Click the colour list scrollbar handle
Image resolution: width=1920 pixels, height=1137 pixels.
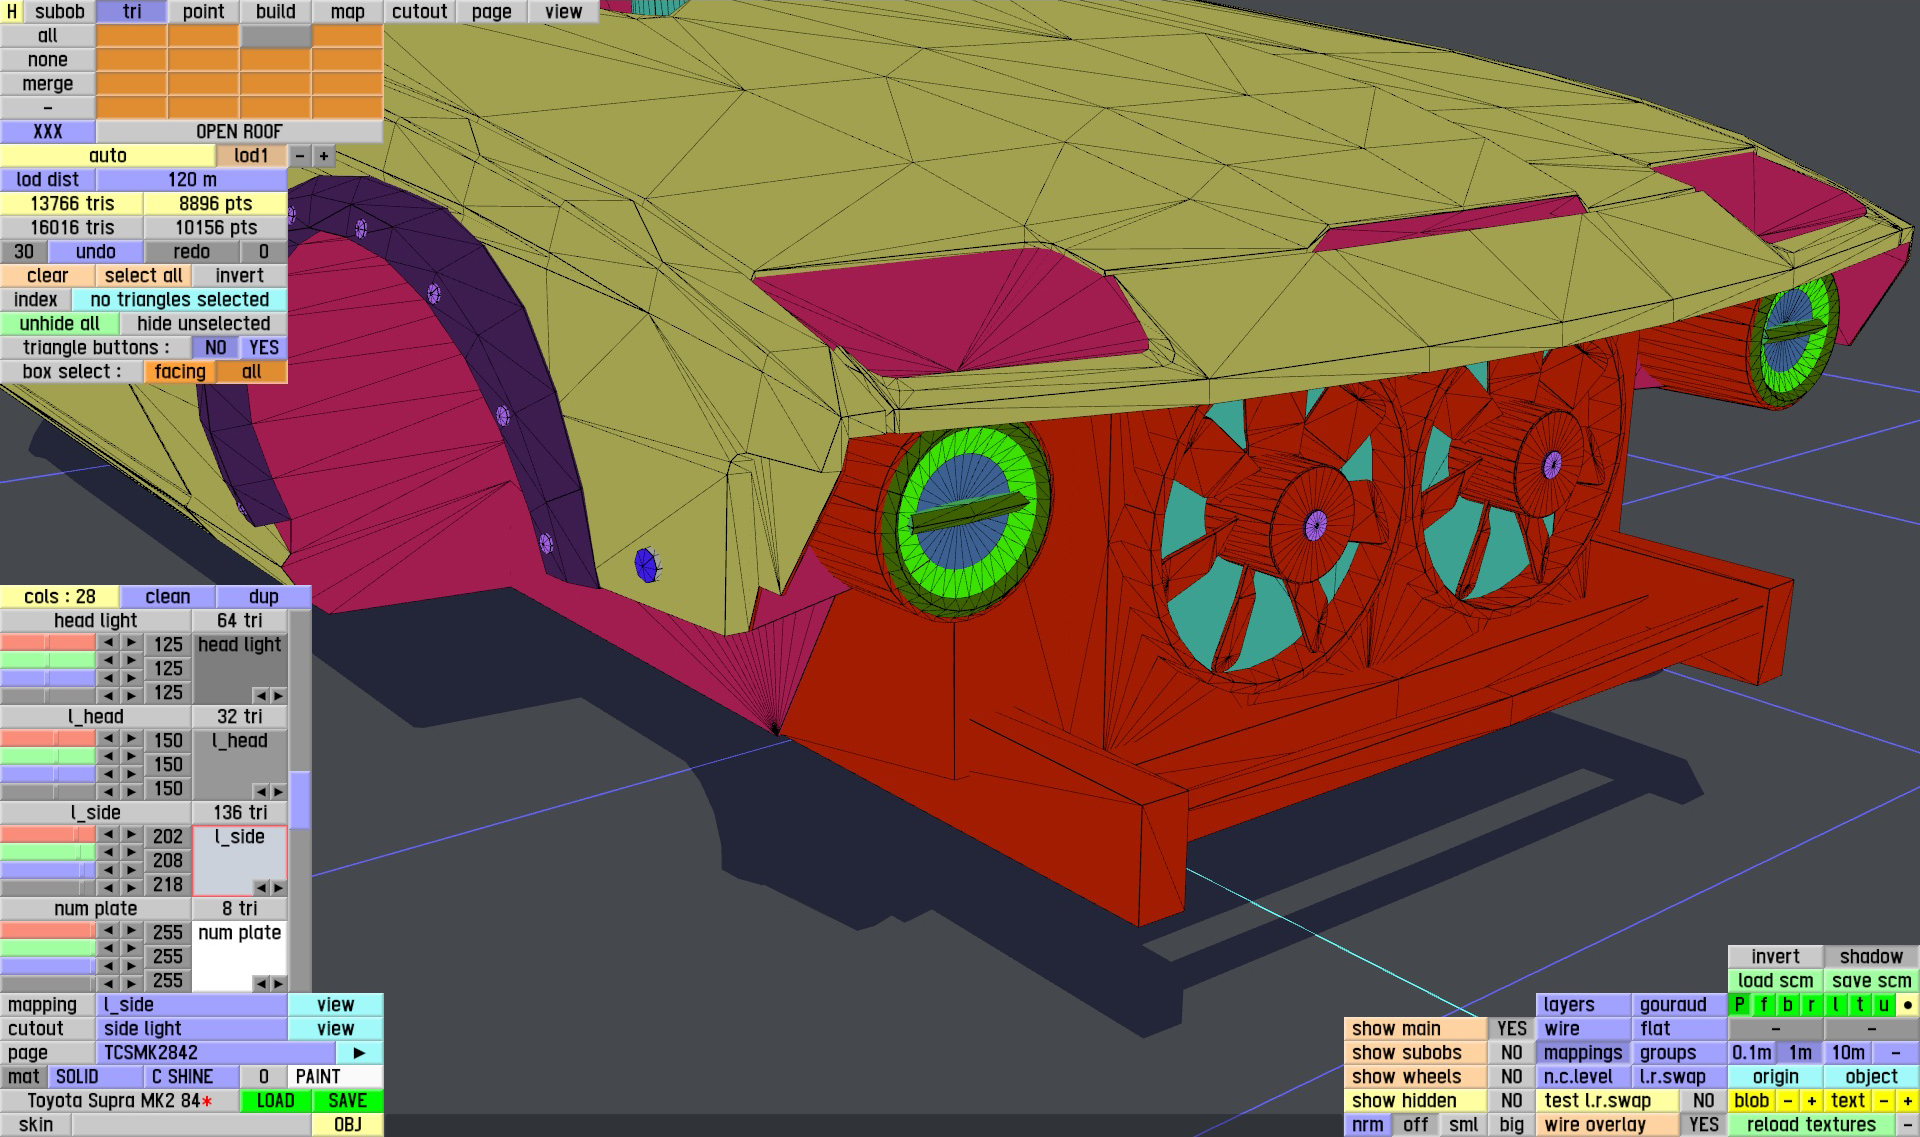(x=299, y=800)
